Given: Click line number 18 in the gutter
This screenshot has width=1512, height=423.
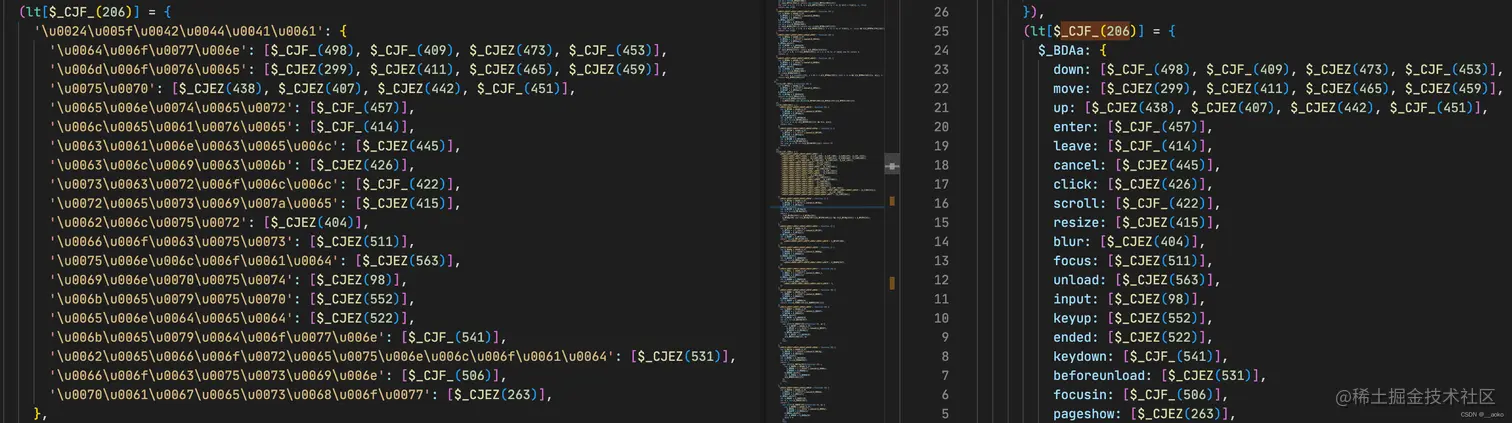Looking at the screenshot, I should click(940, 165).
